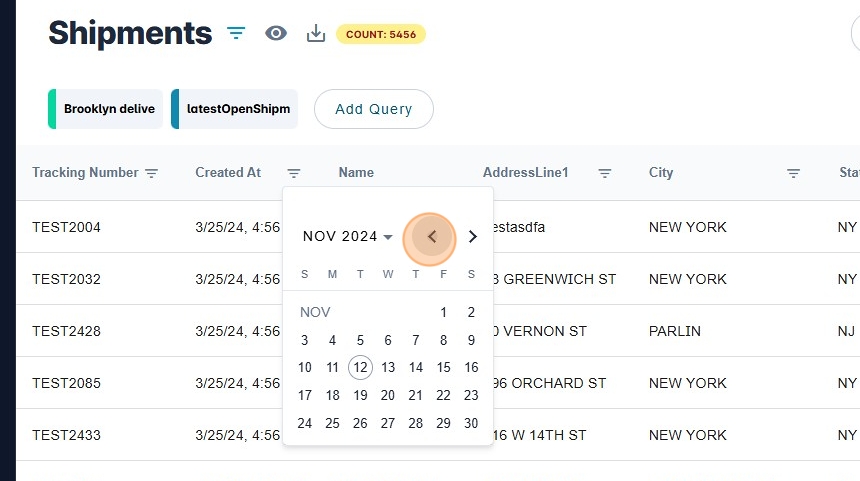Choose November 1 in the calendar

click(x=443, y=312)
